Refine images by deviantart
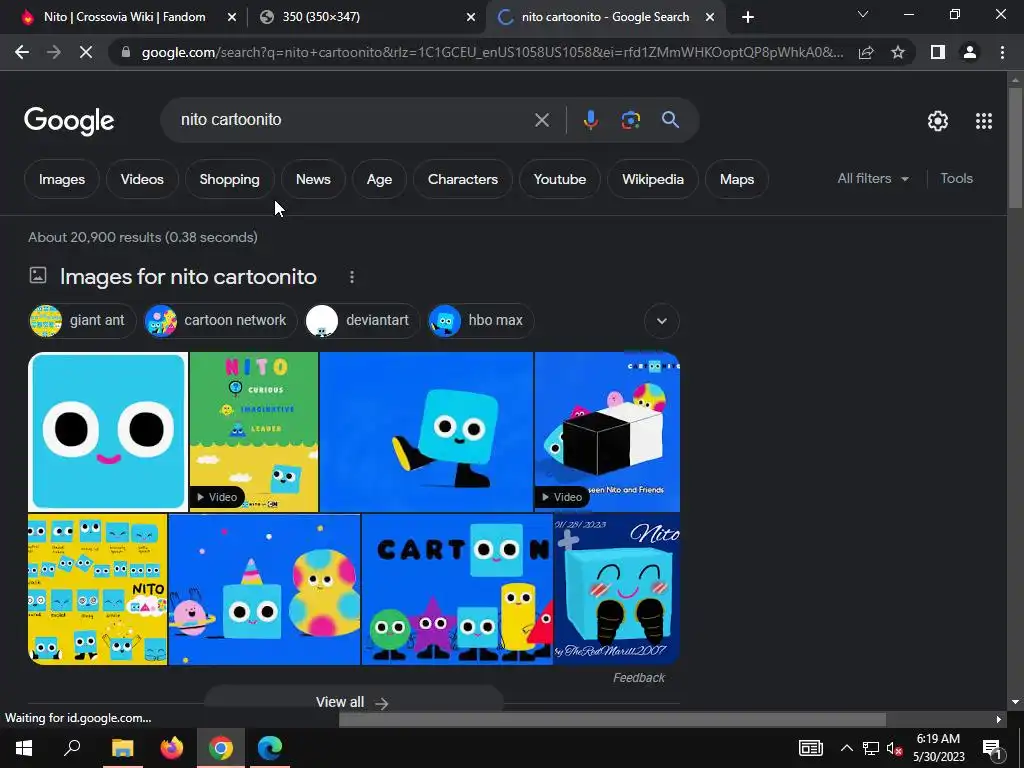This screenshot has width=1024, height=768. click(362, 321)
